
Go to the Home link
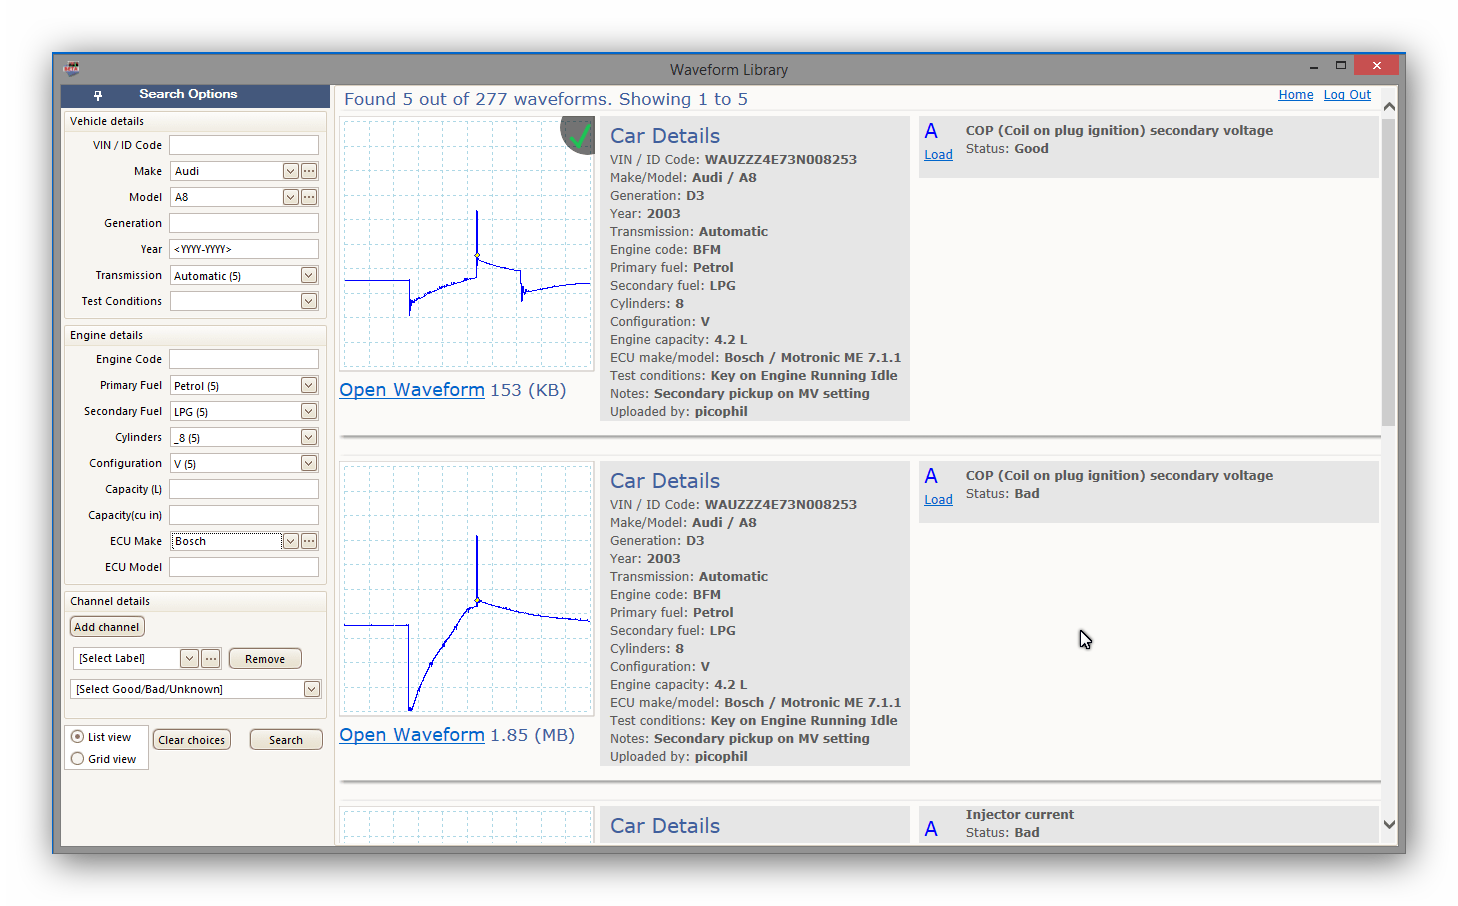click(x=1296, y=95)
